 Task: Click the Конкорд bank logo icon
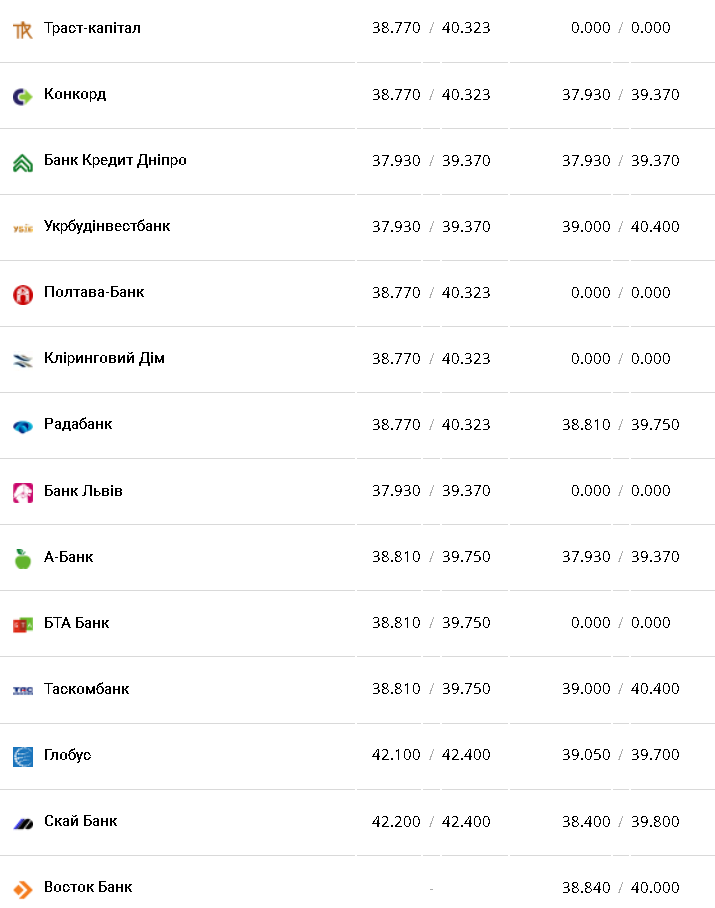pyautogui.click(x=22, y=96)
